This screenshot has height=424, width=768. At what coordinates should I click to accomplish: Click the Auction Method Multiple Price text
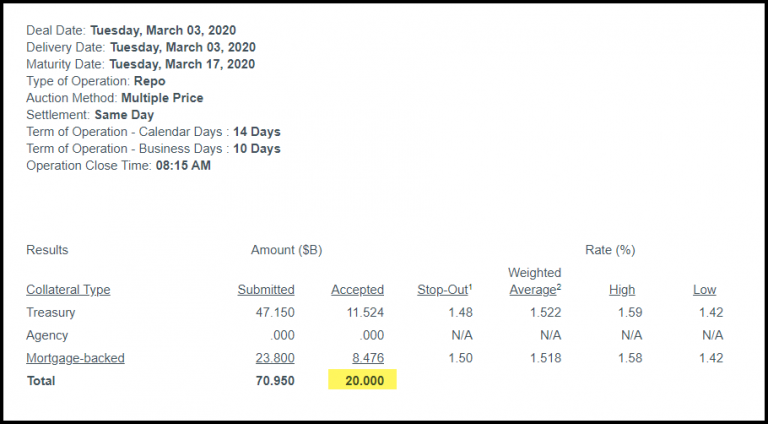tap(162, 98)
